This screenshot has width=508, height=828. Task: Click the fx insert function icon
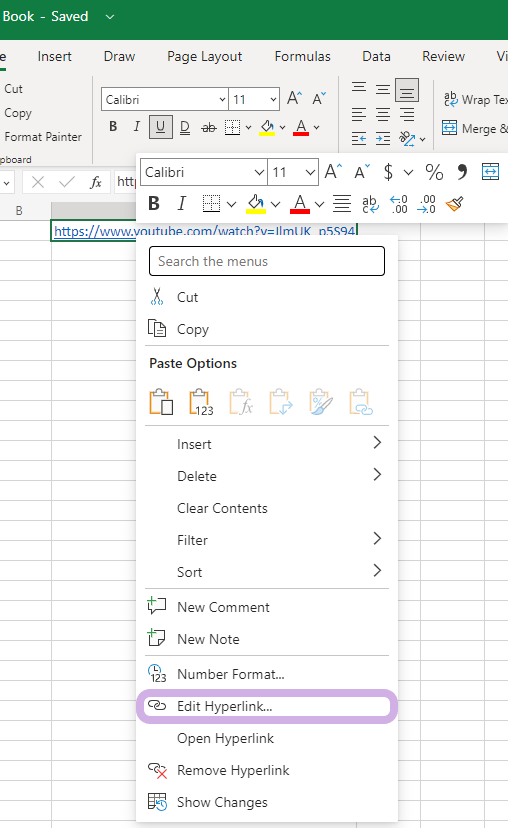click(x=96, y=183)
